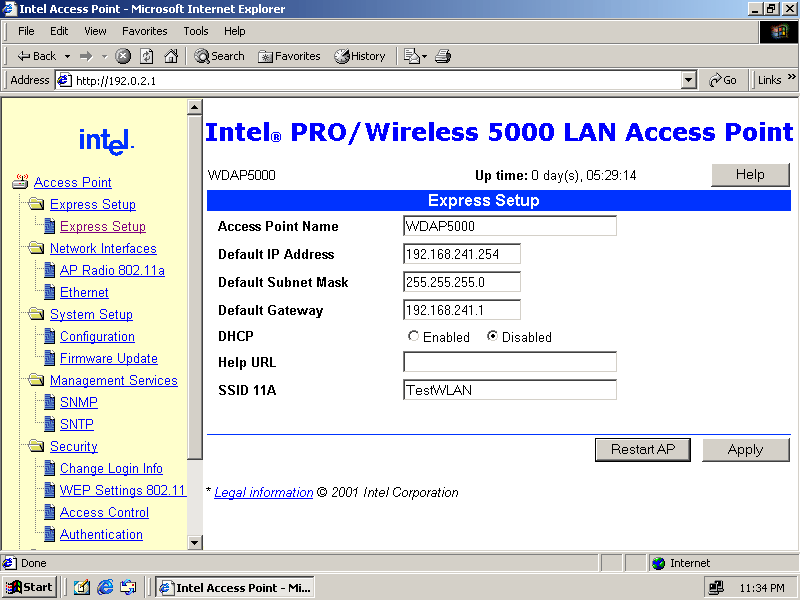The height and width of the screenshot is (600, 800).
Task: Select the DHCP Disabled option
Action: pos(492,337)
